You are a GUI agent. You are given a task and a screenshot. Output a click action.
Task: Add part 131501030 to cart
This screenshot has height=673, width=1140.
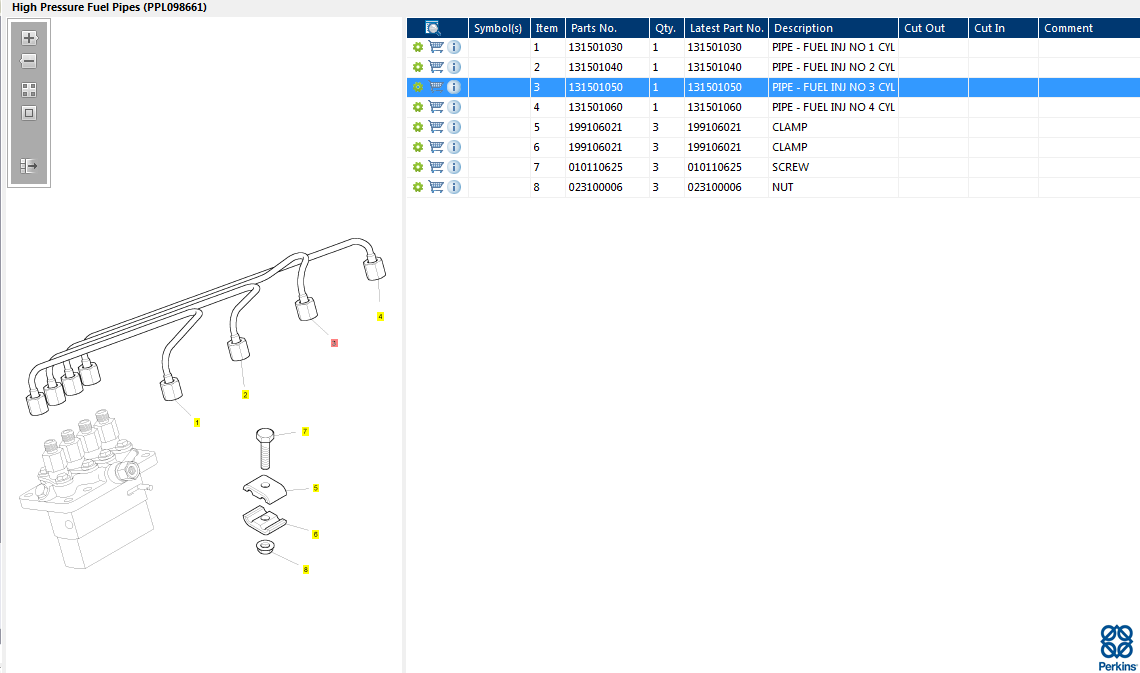coord(436,47)
